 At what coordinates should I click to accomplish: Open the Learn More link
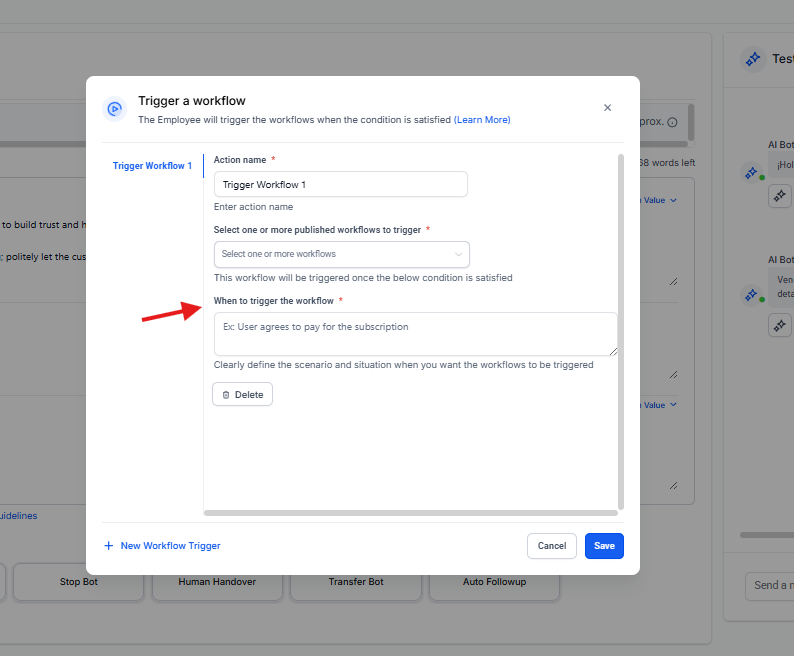click(482, 120)
